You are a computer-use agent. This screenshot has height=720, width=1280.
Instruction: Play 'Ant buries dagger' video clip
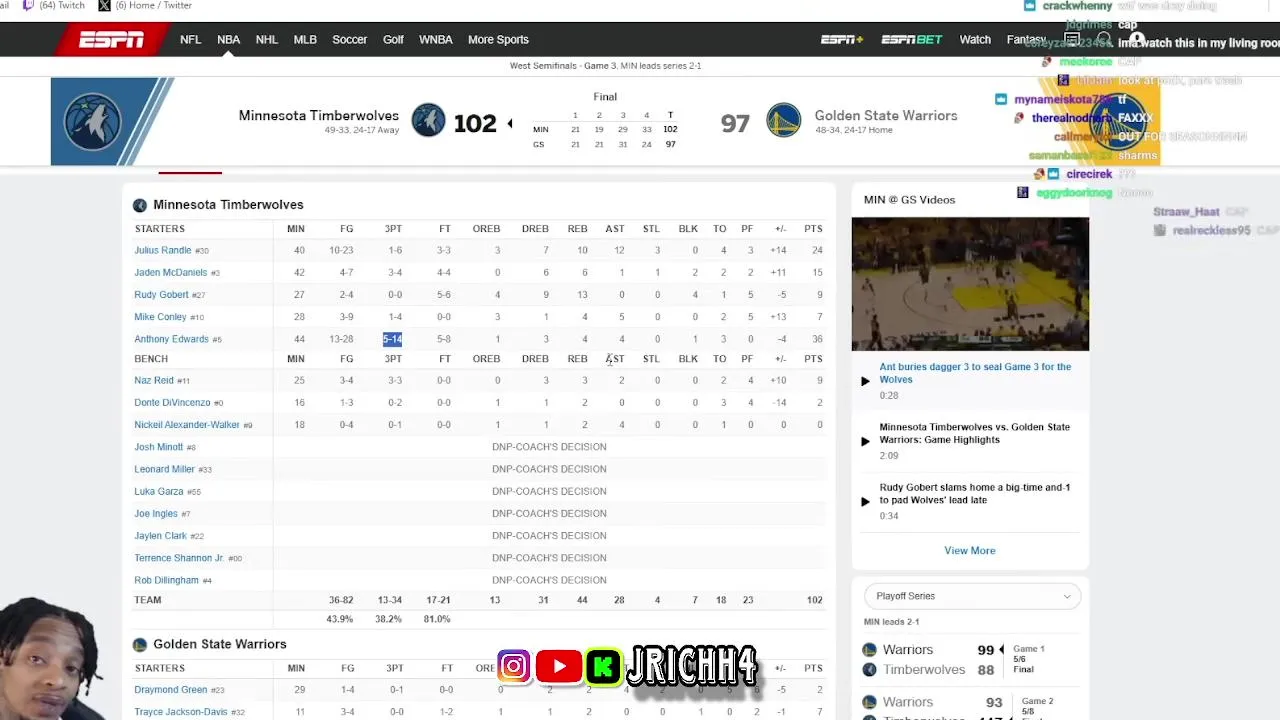865,381
